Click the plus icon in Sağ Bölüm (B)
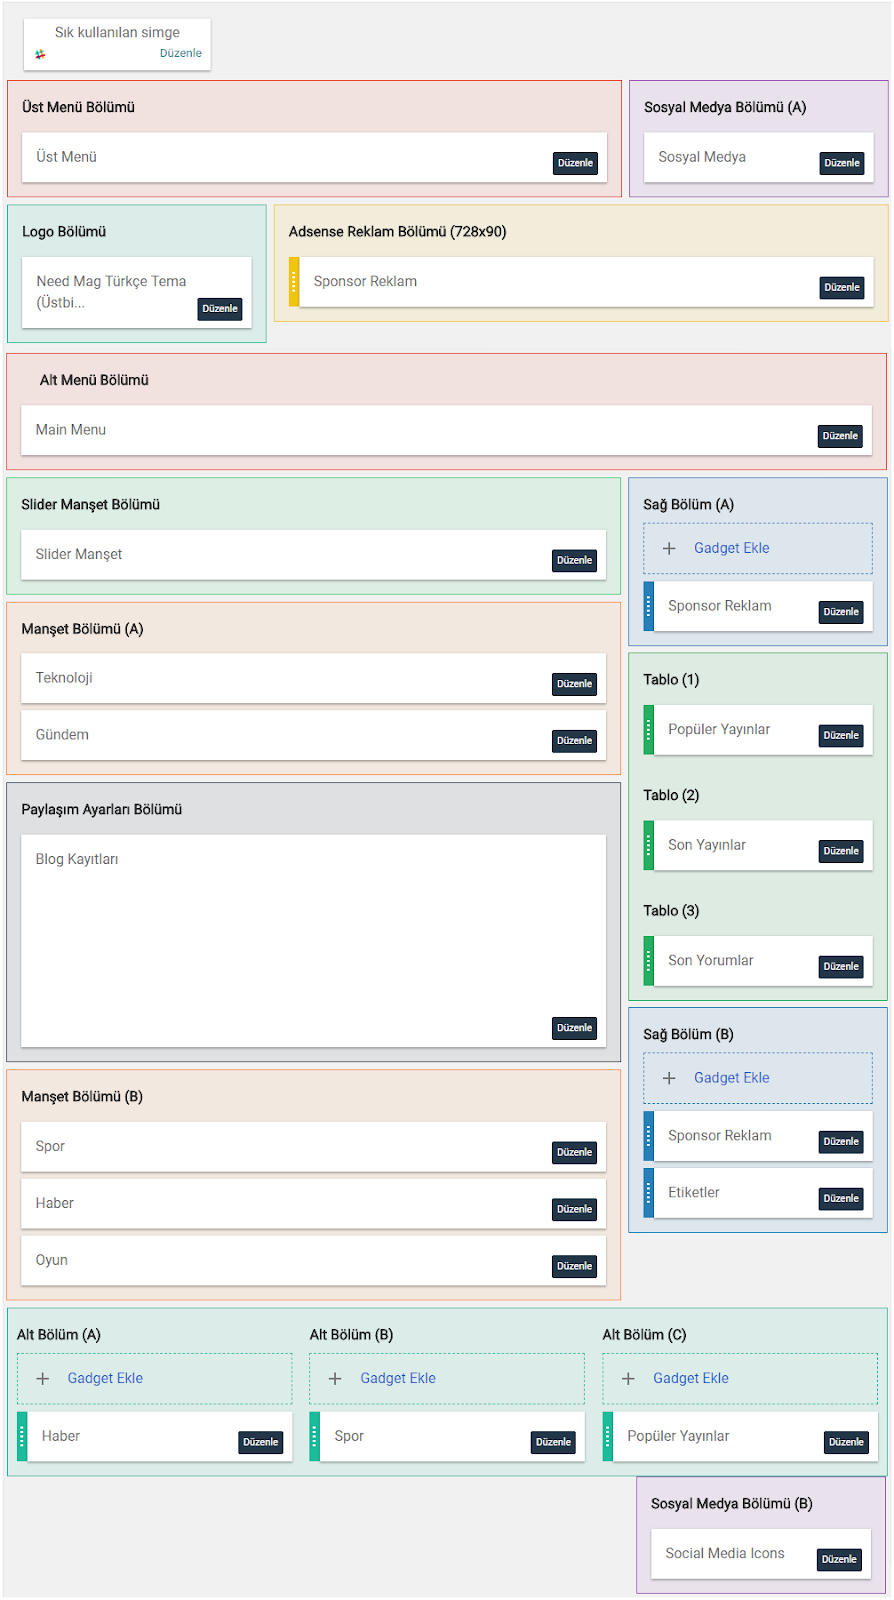 670,1078
